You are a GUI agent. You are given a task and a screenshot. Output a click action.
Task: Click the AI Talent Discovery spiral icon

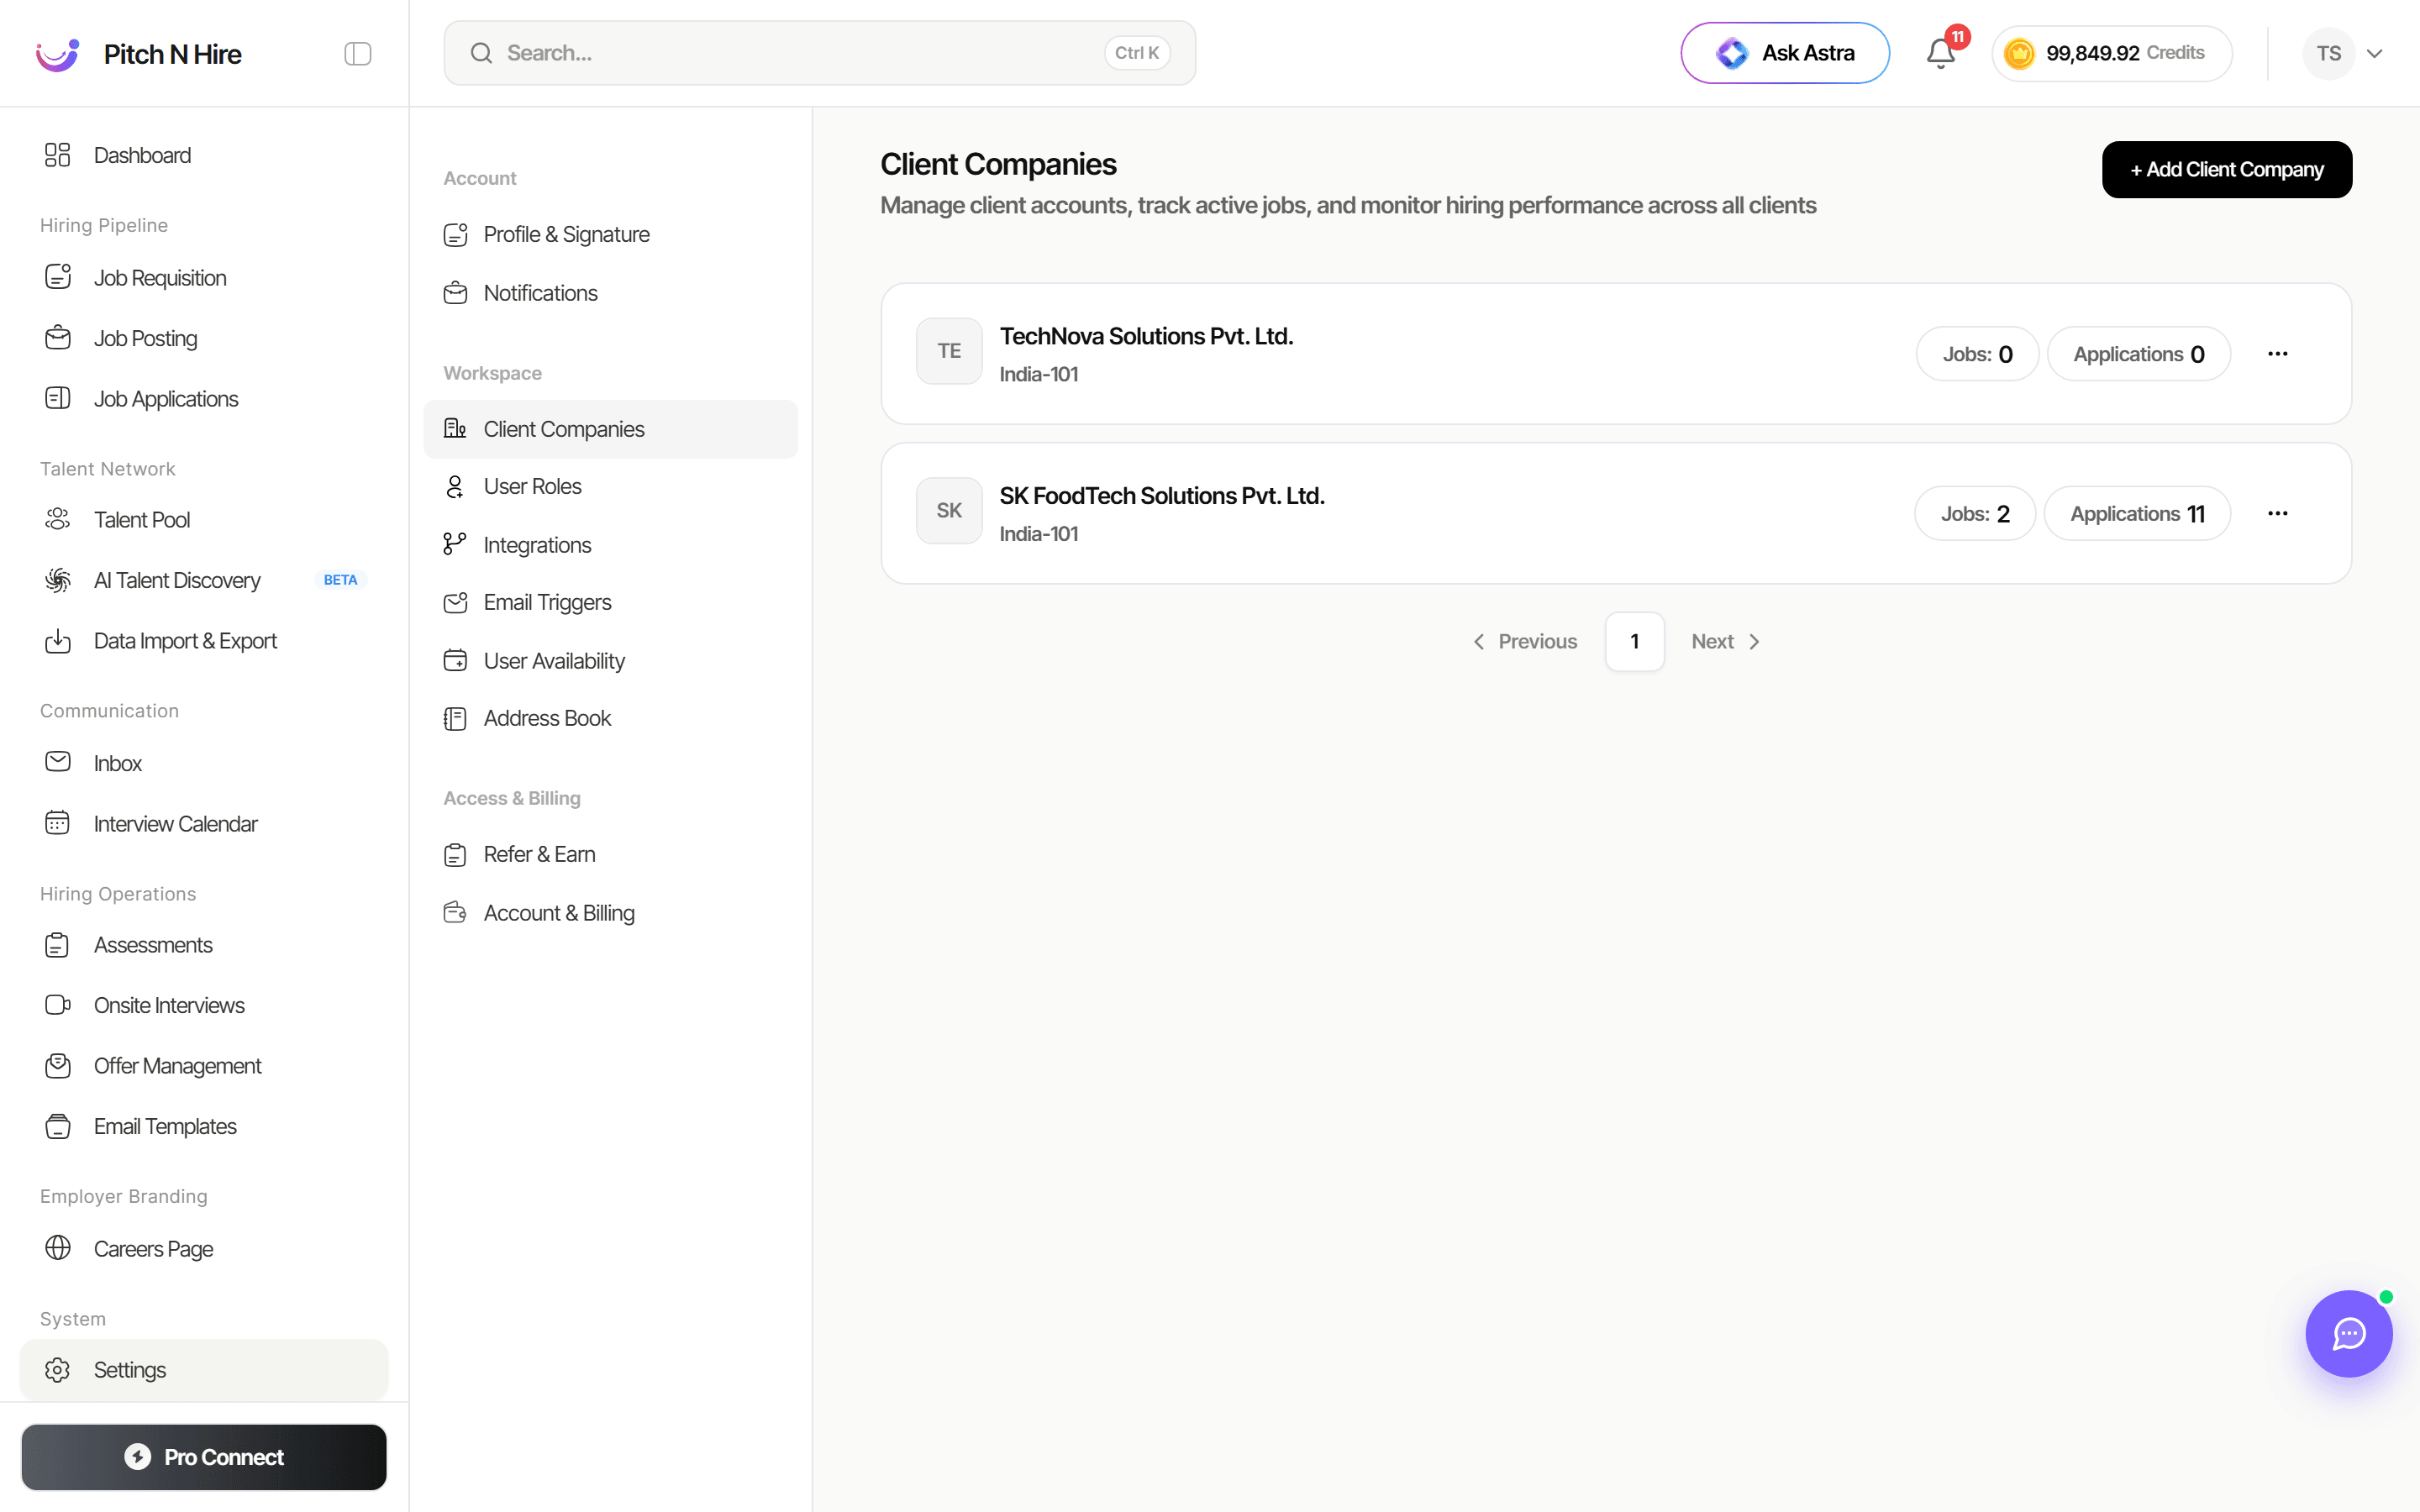pos(58,580)
